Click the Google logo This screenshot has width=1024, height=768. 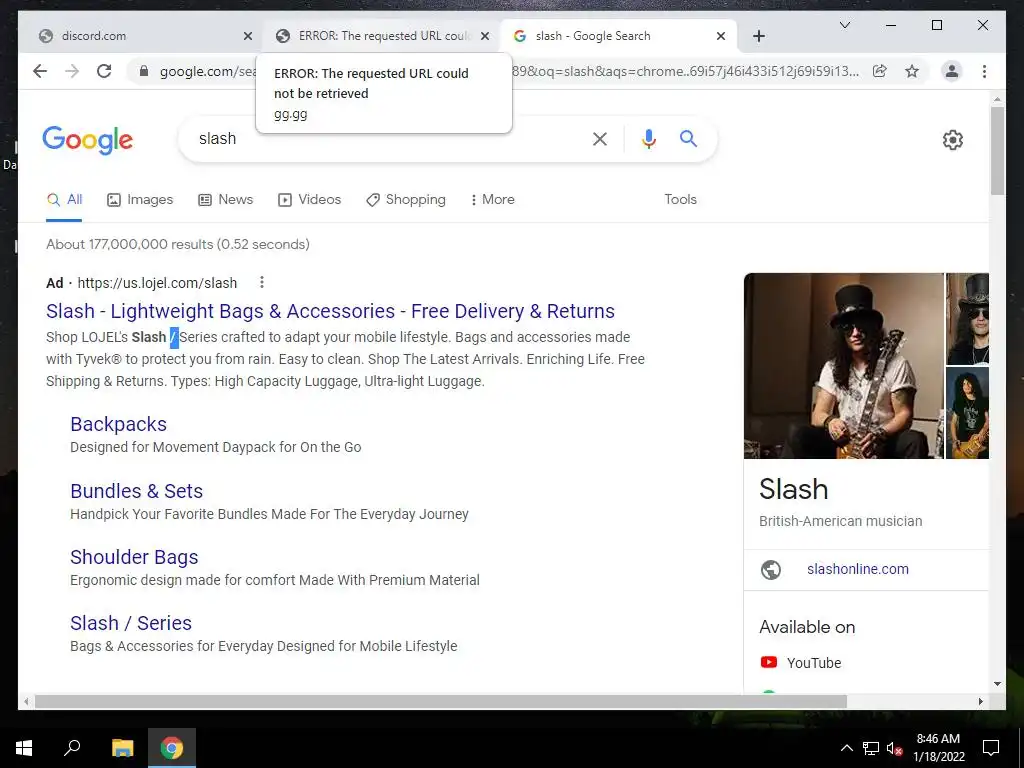[88, 140]
